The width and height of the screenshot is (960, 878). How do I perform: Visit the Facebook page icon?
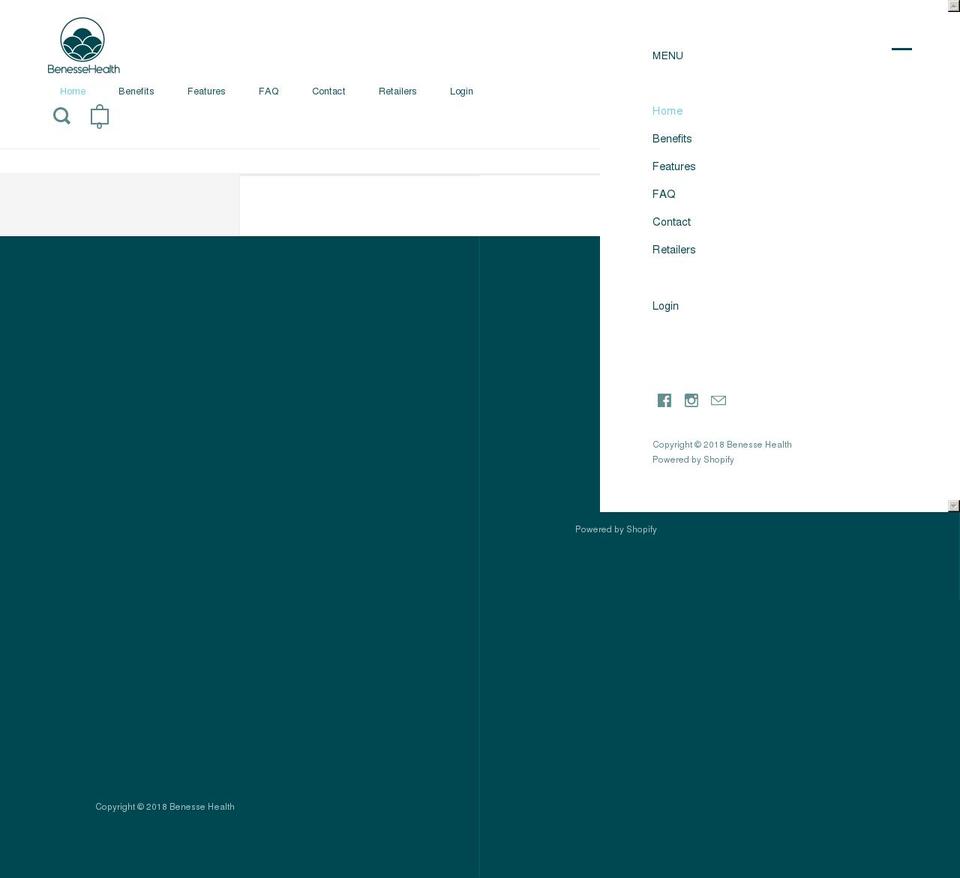click(x=664, y=400)
